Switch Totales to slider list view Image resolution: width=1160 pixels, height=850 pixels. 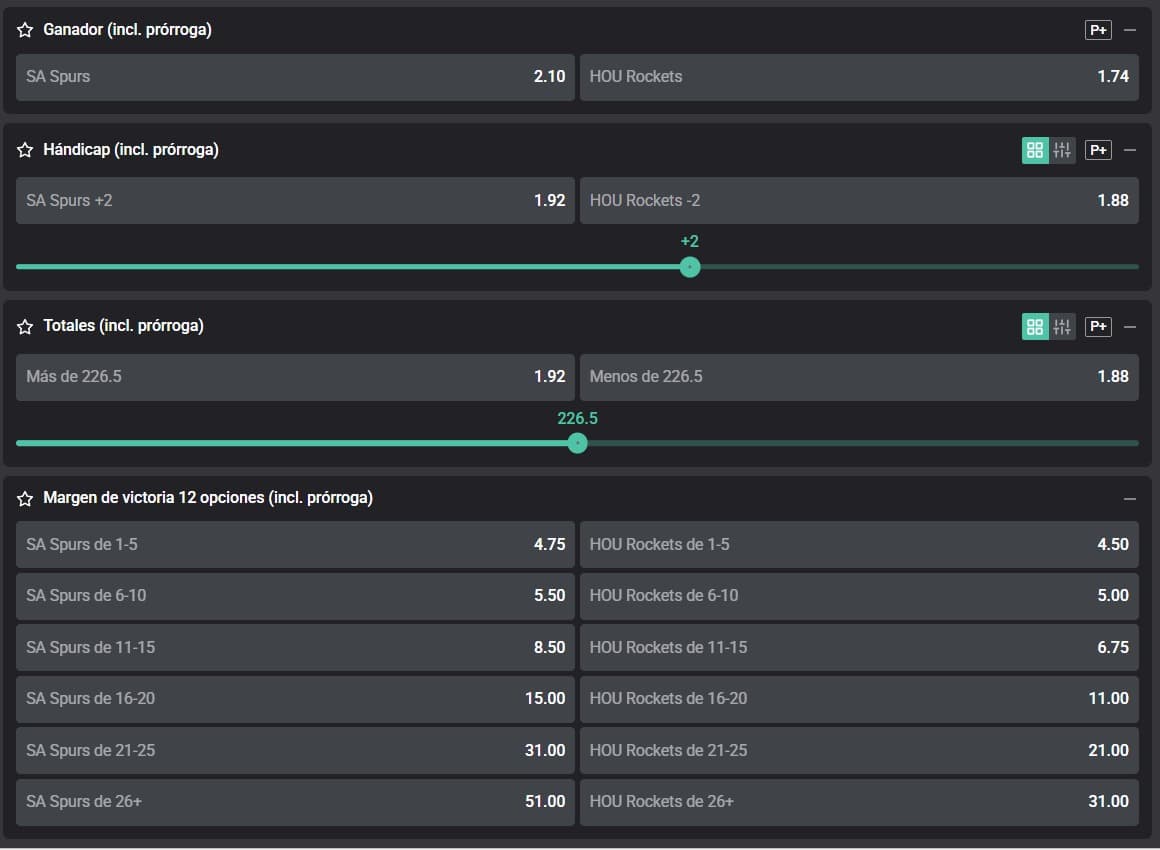pos(1062,326)
